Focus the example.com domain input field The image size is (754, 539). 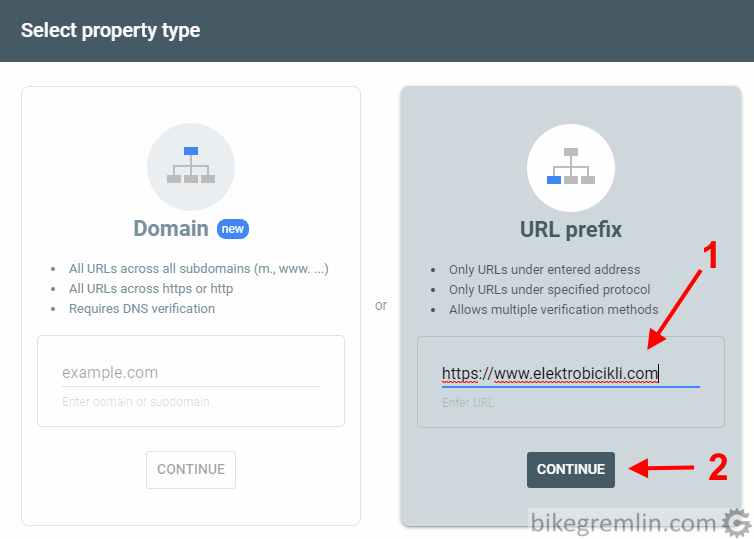coord(191,373)
